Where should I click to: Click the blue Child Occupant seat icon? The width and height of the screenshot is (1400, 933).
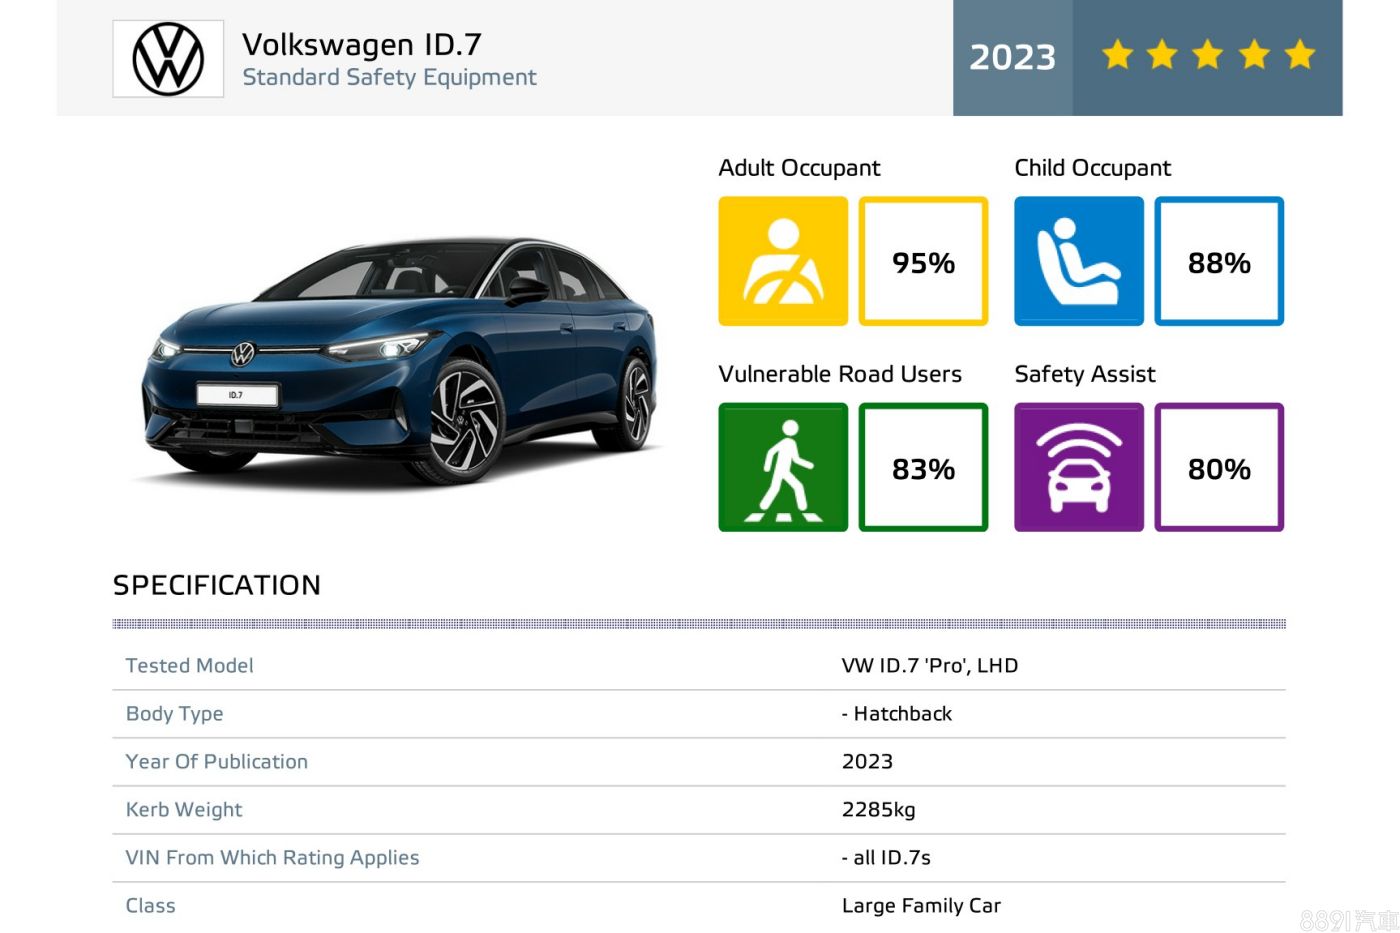(x=1078, y=261)
